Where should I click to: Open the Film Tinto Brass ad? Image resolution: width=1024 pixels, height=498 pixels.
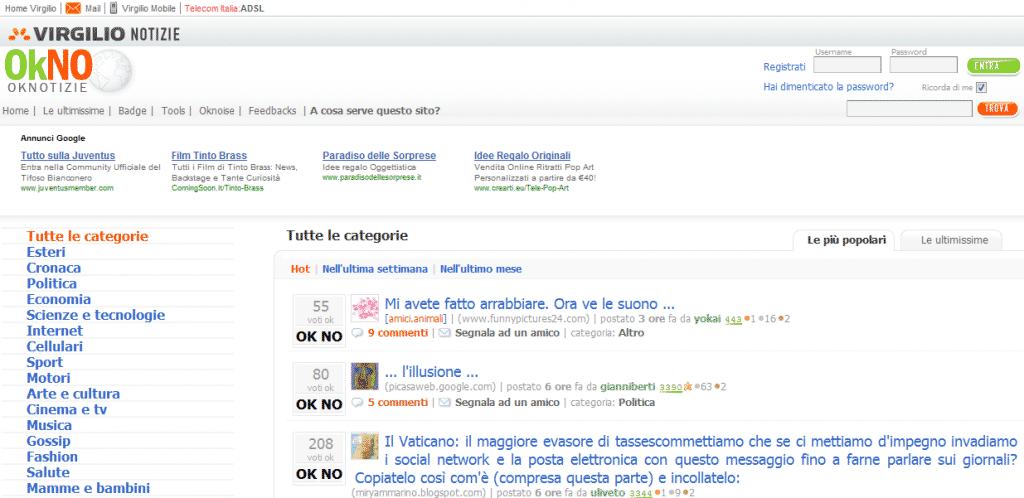(209, 155)
